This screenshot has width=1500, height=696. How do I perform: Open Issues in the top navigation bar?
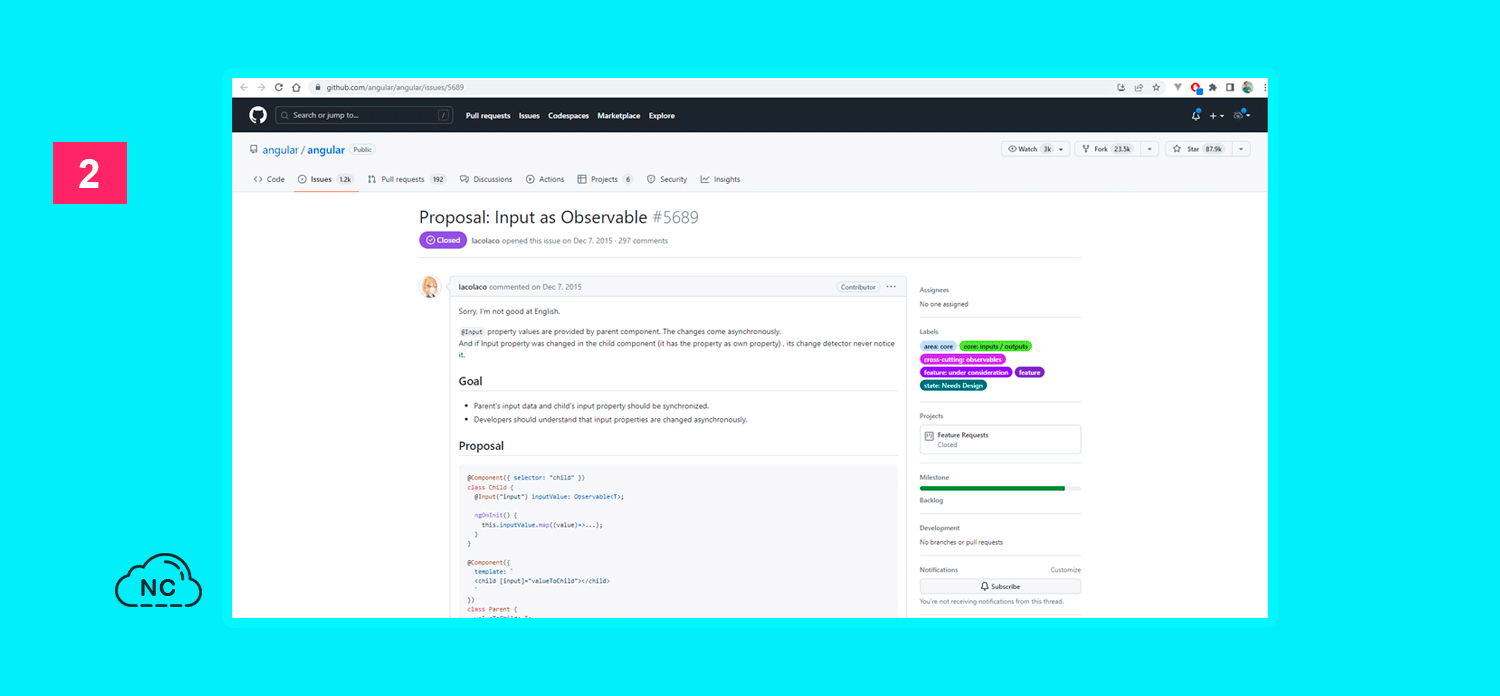point(529,116)
